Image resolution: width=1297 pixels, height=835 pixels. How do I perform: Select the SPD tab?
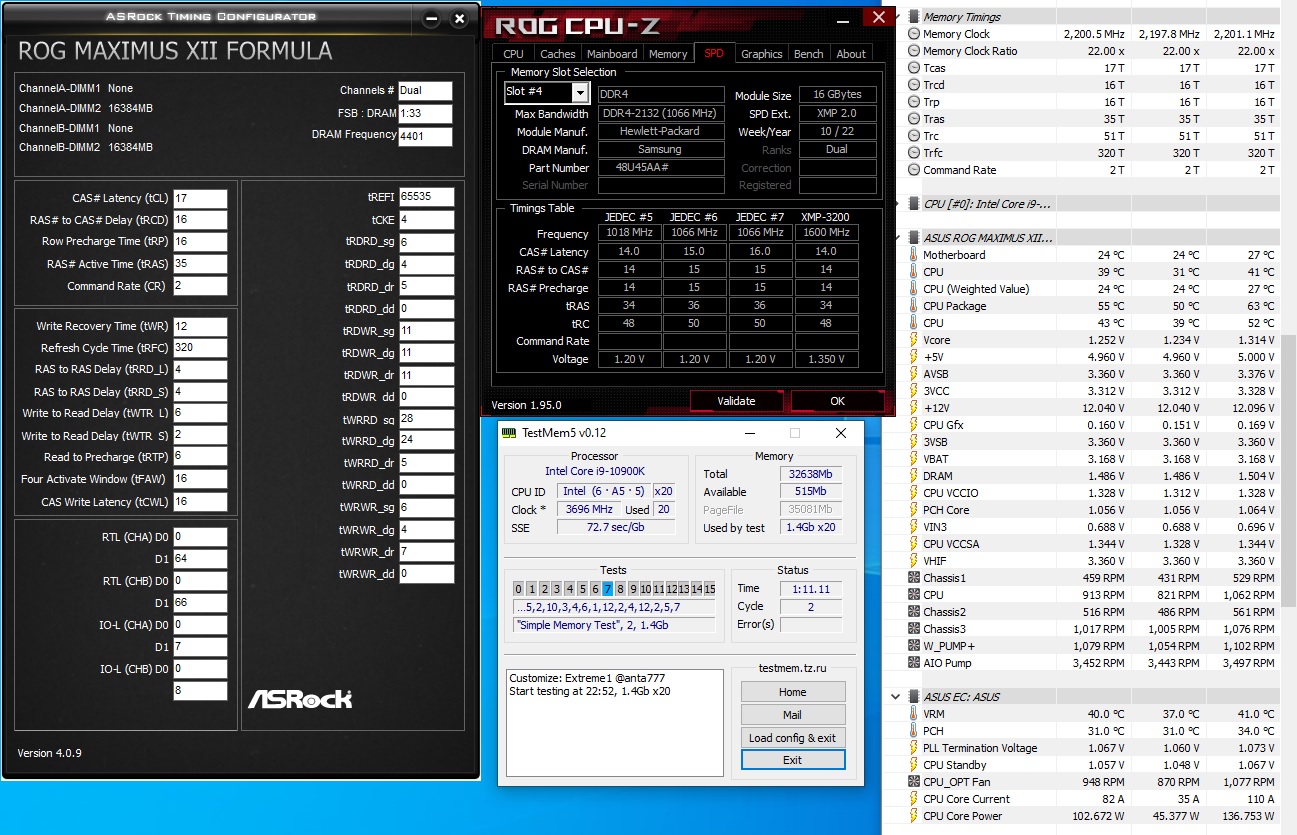(714, 53)
